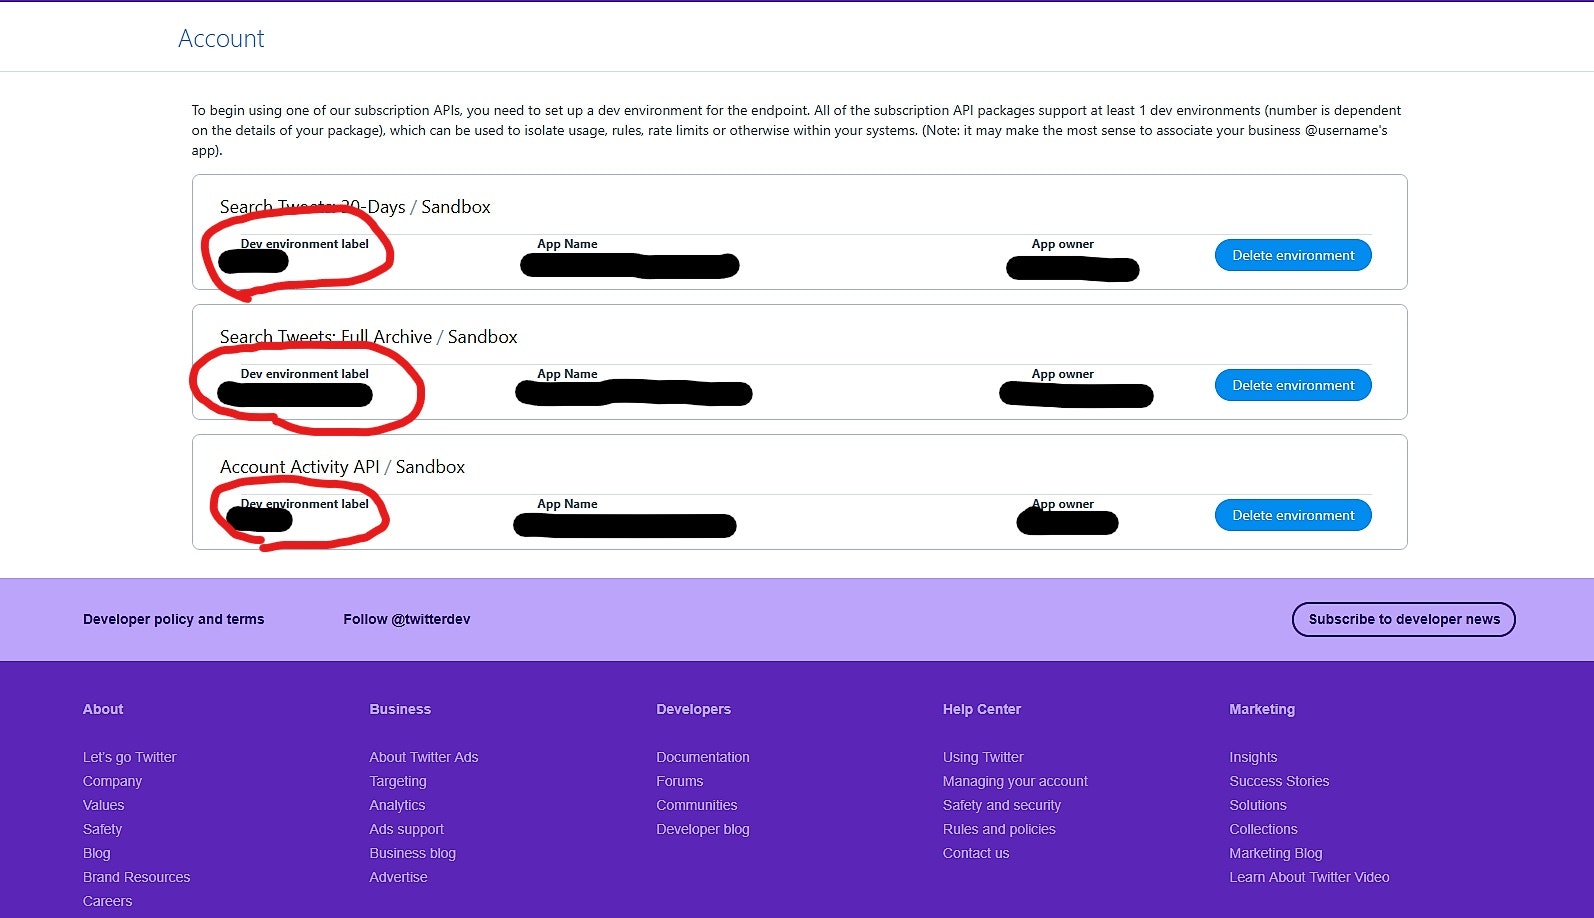Visit the Marketing Blog link
Viewport: 1594px width, 918px height.
pos(1276,853)
